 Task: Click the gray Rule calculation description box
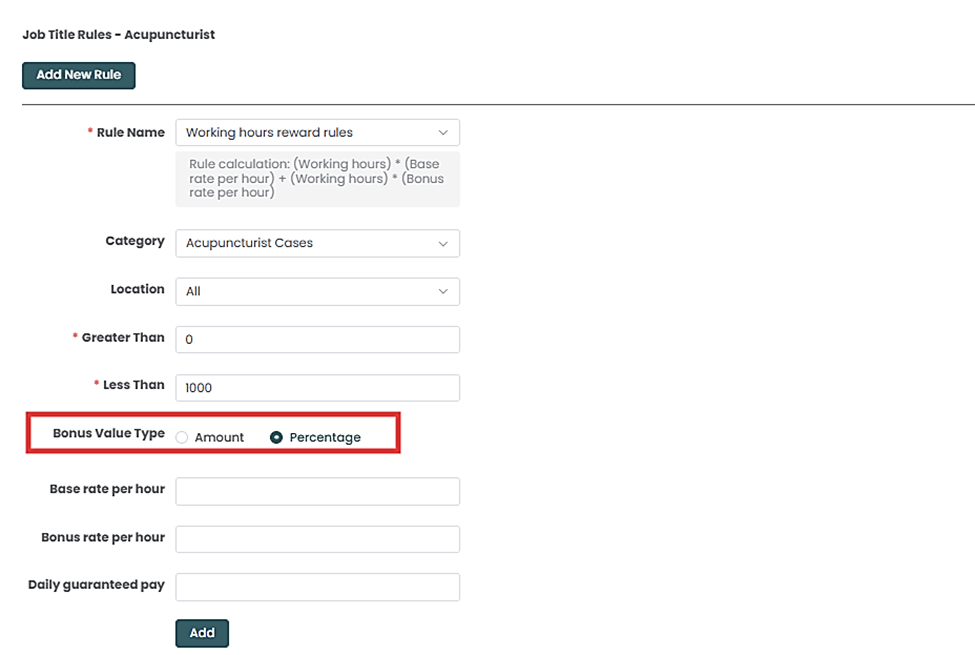[x=317, y=178]
